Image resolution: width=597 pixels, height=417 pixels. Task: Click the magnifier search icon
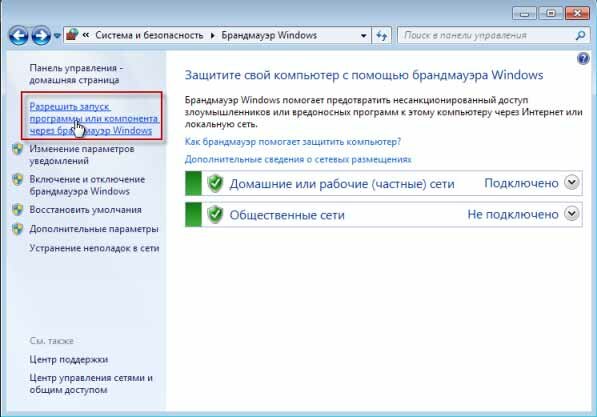click(x=580, y=35)
